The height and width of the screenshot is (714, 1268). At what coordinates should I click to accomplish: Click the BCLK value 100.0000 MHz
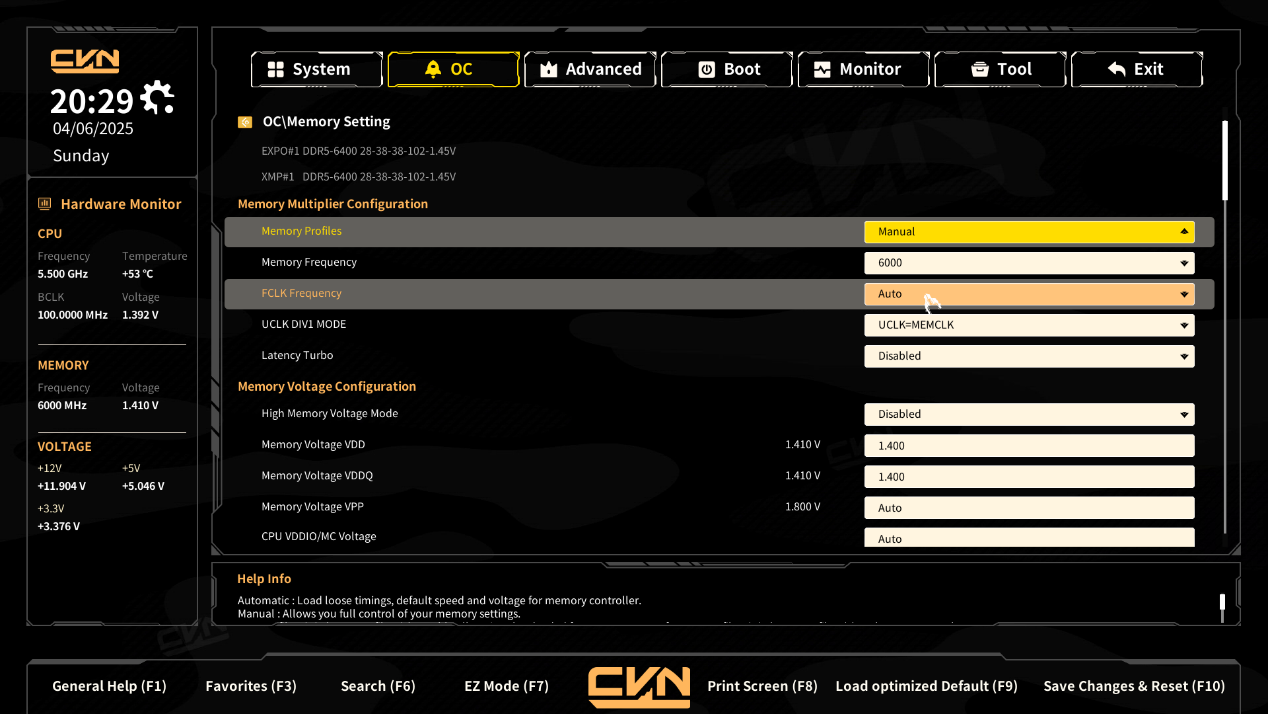[72, 315]
